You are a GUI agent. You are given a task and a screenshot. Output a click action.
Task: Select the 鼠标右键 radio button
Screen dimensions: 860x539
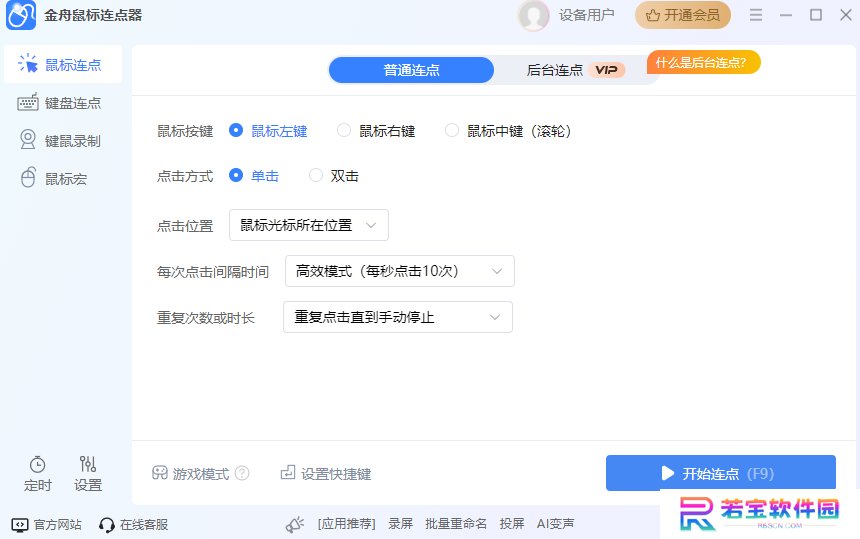344,130
